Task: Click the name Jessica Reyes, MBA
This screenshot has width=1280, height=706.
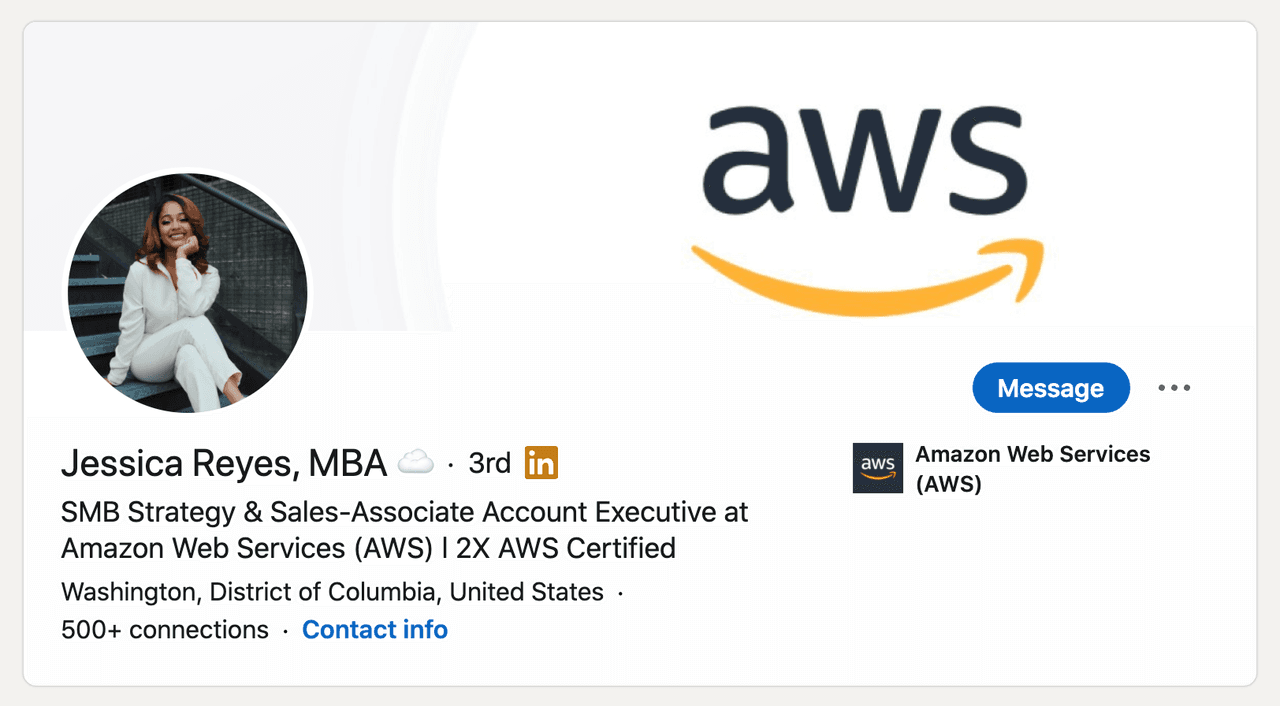Action: coord(223,463)
